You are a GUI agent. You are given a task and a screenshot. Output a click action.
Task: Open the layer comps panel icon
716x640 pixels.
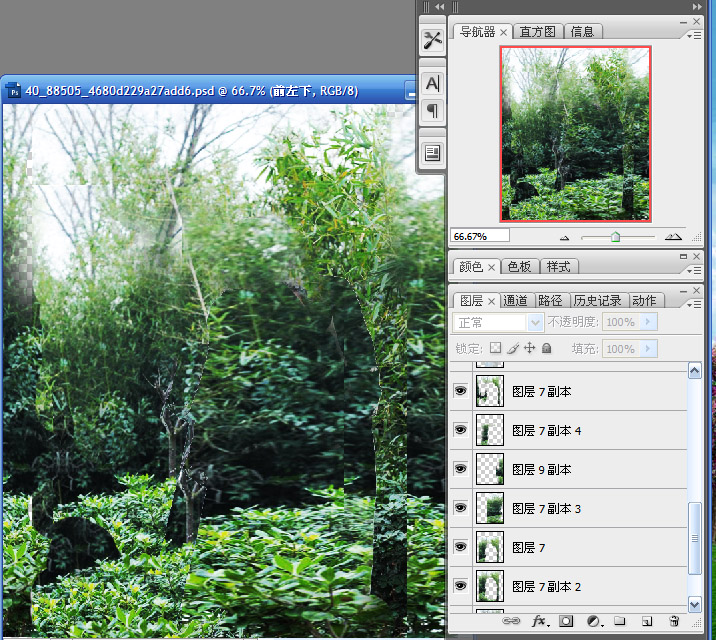pos(432,153)
